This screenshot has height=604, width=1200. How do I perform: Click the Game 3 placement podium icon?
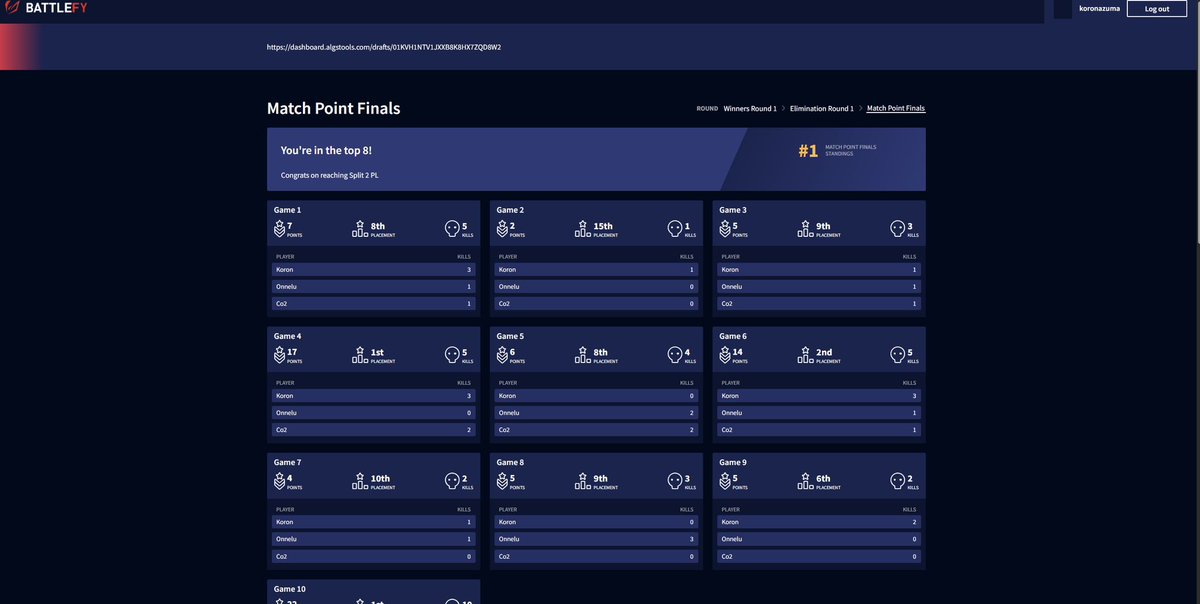pos(806,229)
